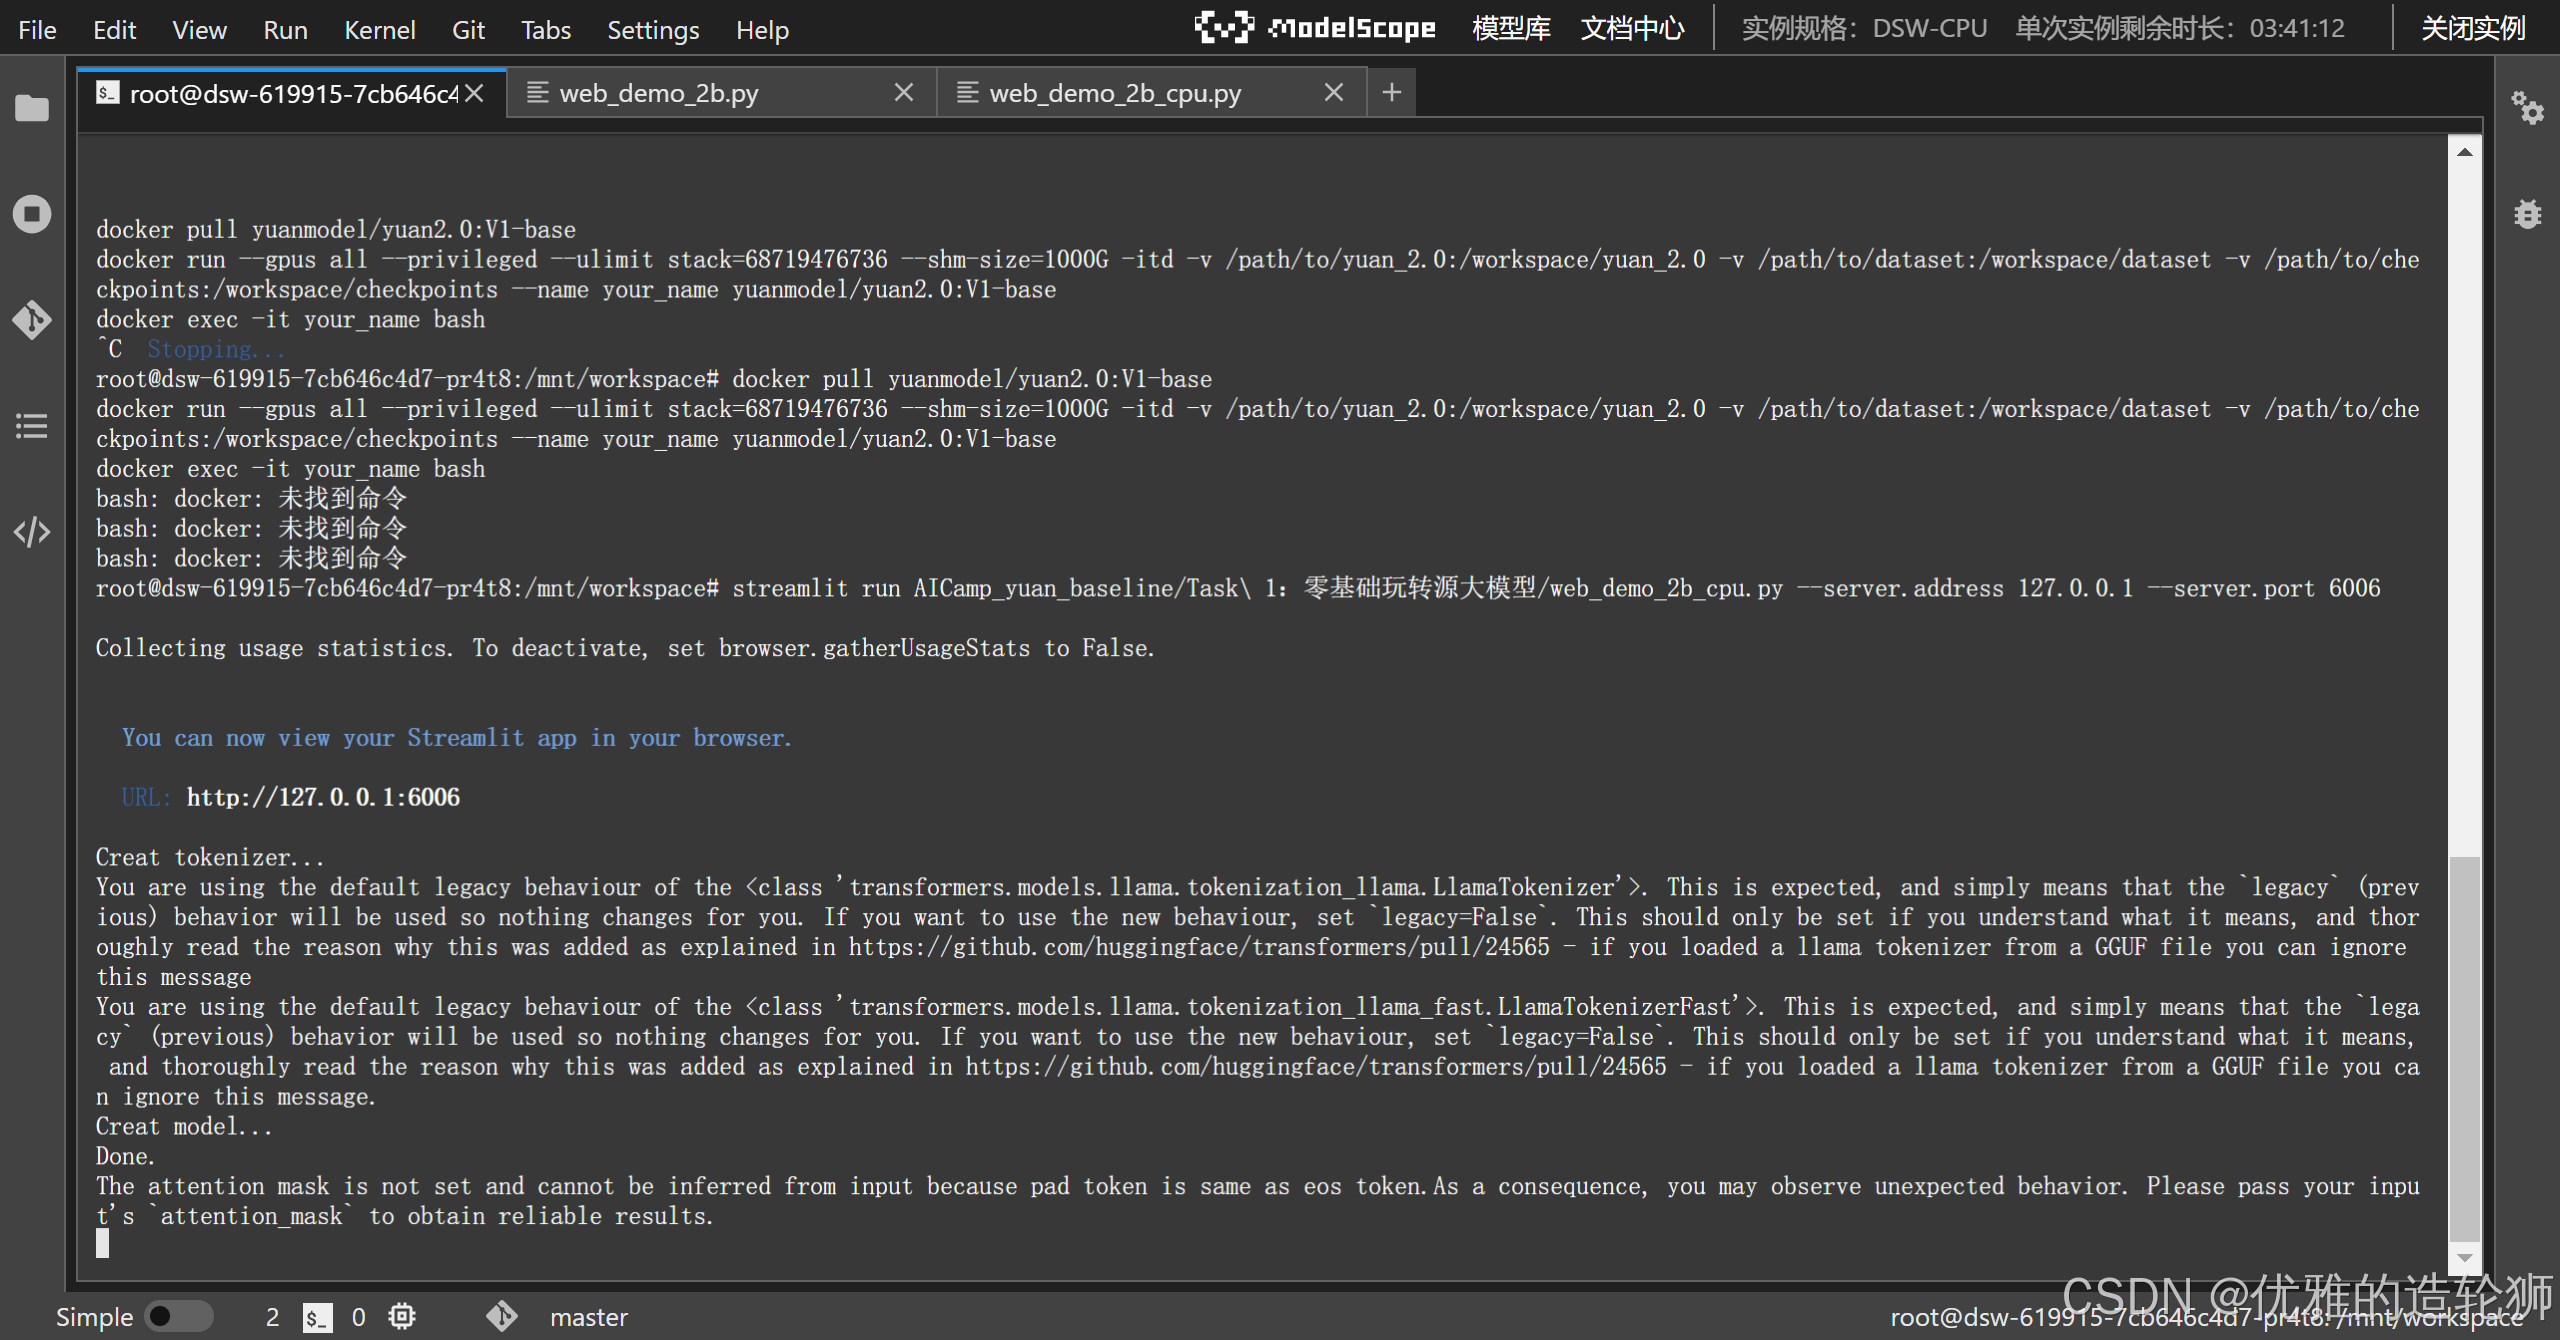Switch to the web_demo_2b_cpu.py tab
Image resolution: width=2560 pixels, height=1340 pixels.
1114,93
